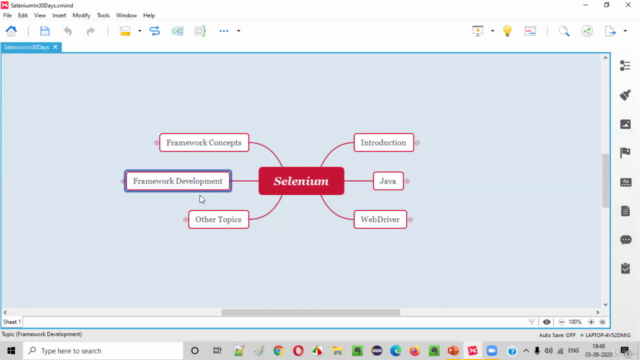Select the Introduction topic
The image size is (640, 360).
pyautogui.click(x=384, y=142)
